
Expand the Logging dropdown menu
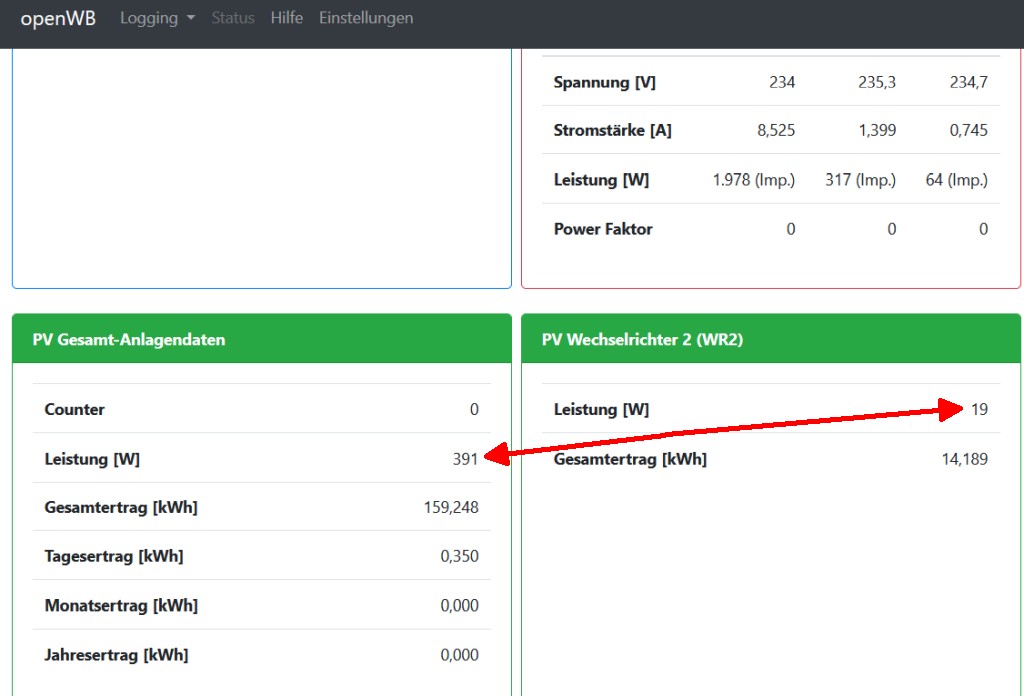coord(157,18)
